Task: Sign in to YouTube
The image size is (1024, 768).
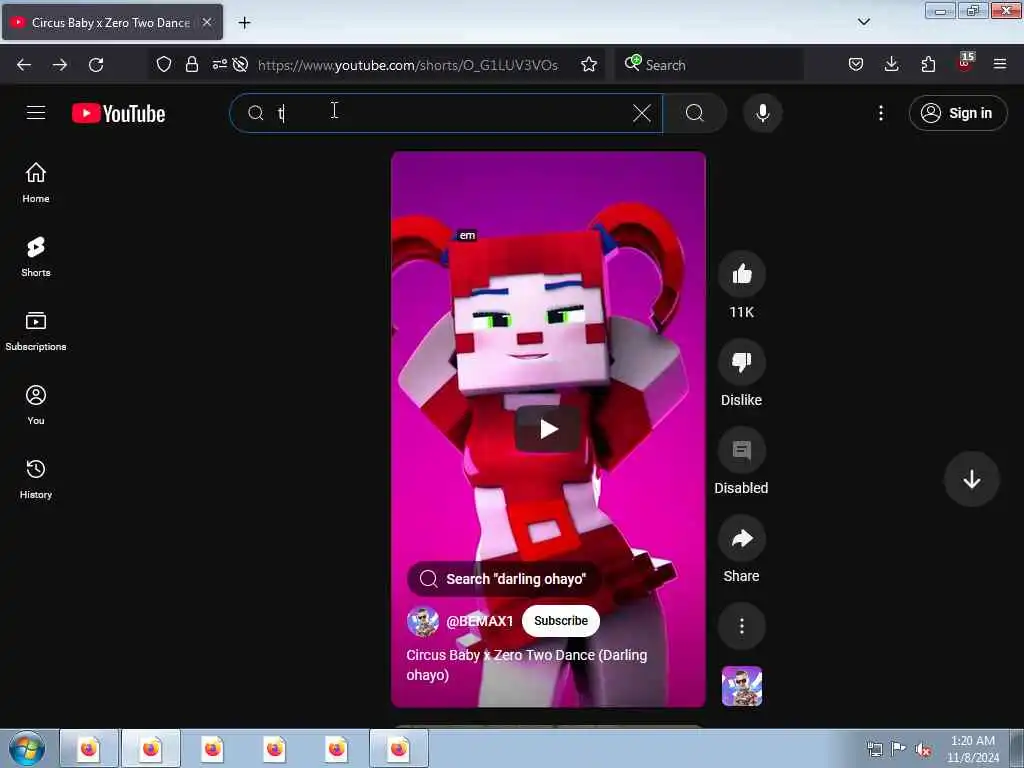Action: 957,113
